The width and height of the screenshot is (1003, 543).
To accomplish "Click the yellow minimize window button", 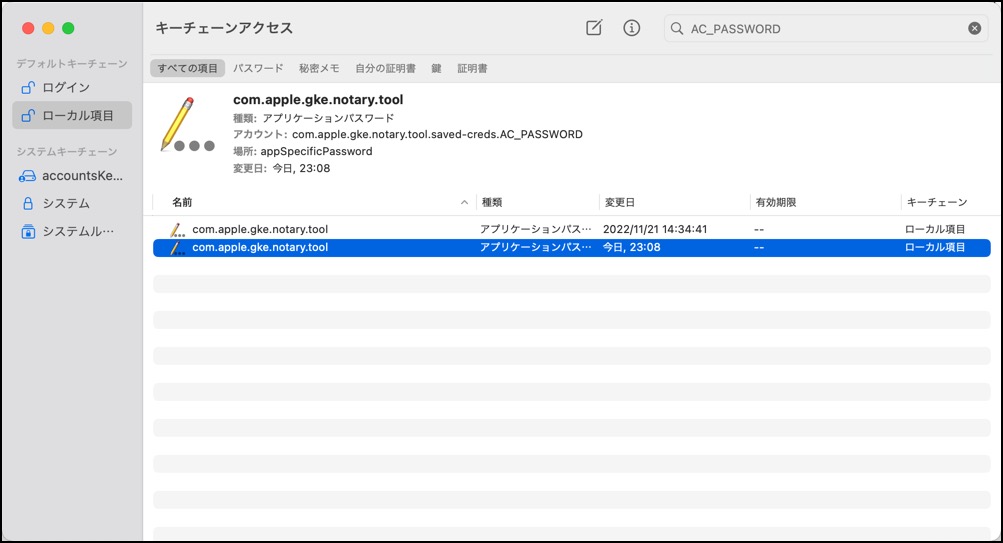I will (48, 28).
